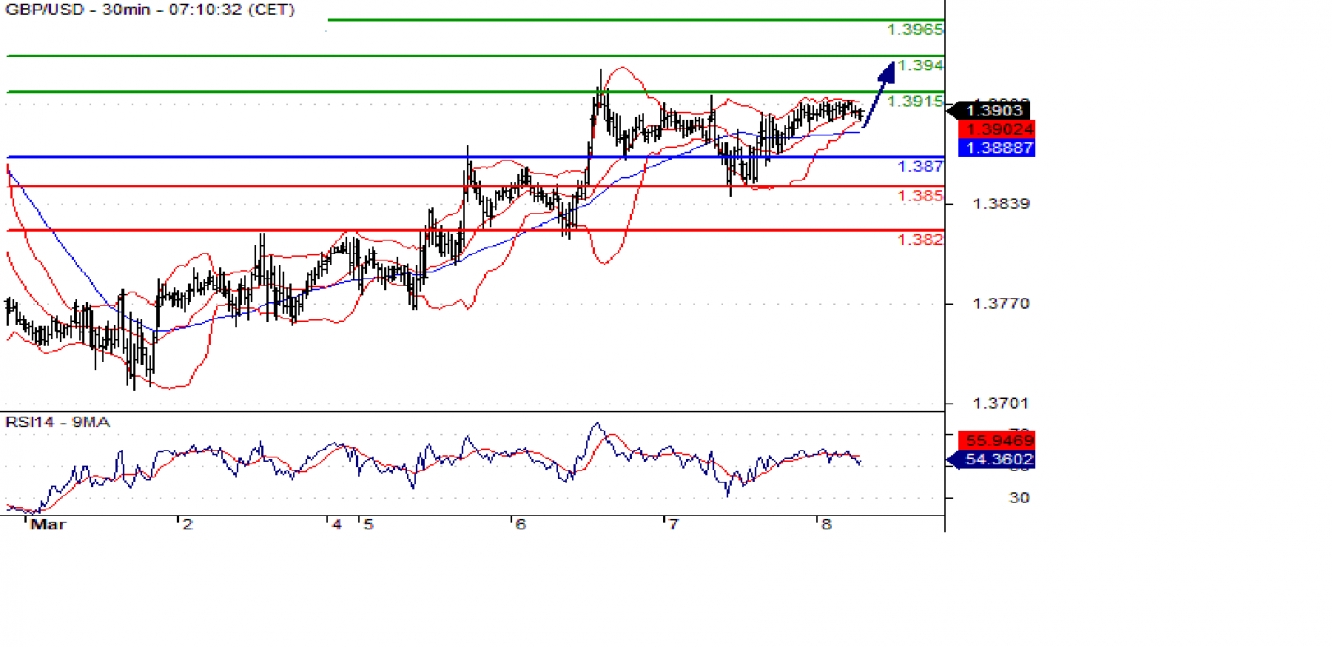Click the red 1.382 support level label
Viewport: 1332px width, 647px height.
pos(919,239)
